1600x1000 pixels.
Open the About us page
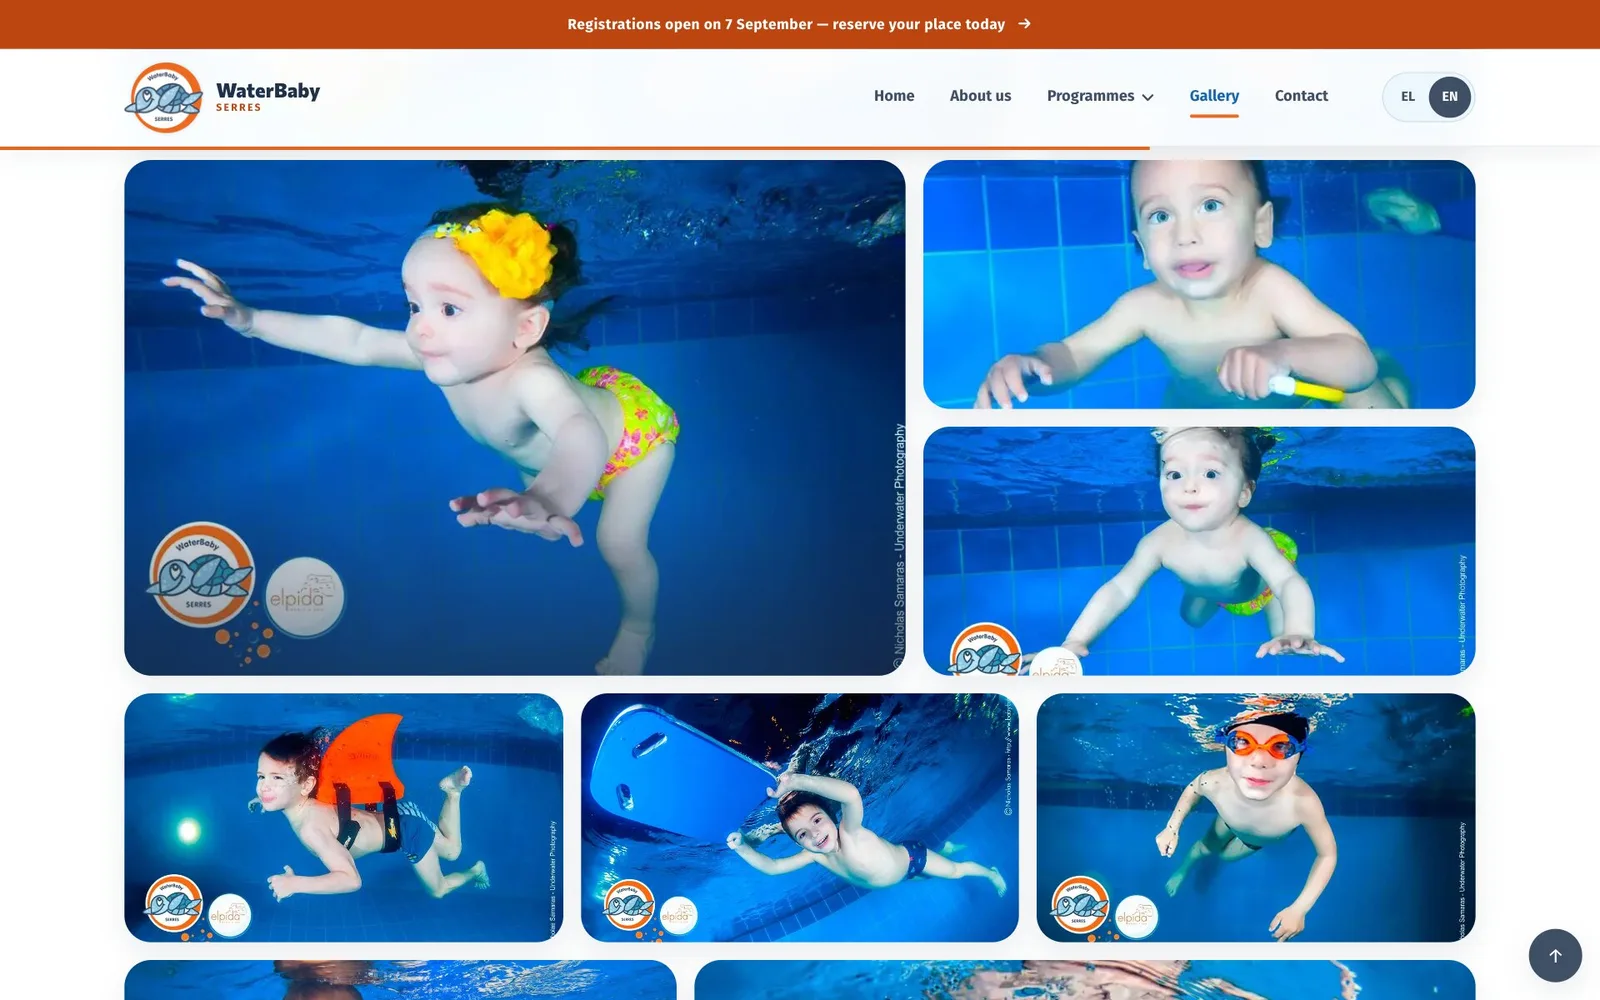tap(980, 96)
